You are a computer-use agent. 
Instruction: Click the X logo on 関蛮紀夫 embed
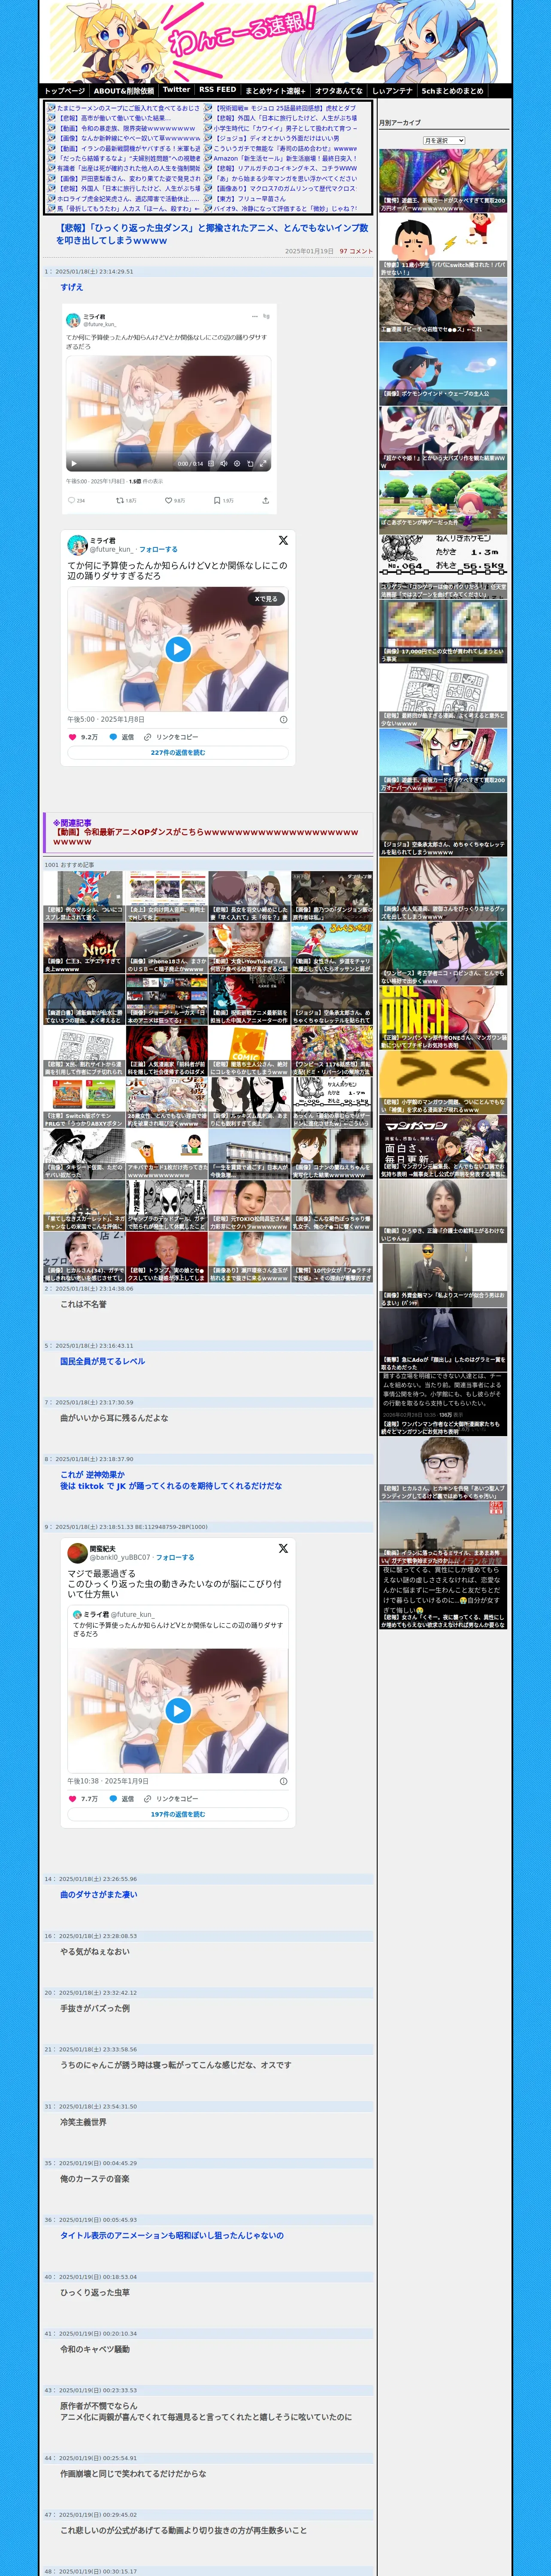tap(283, 1548)
